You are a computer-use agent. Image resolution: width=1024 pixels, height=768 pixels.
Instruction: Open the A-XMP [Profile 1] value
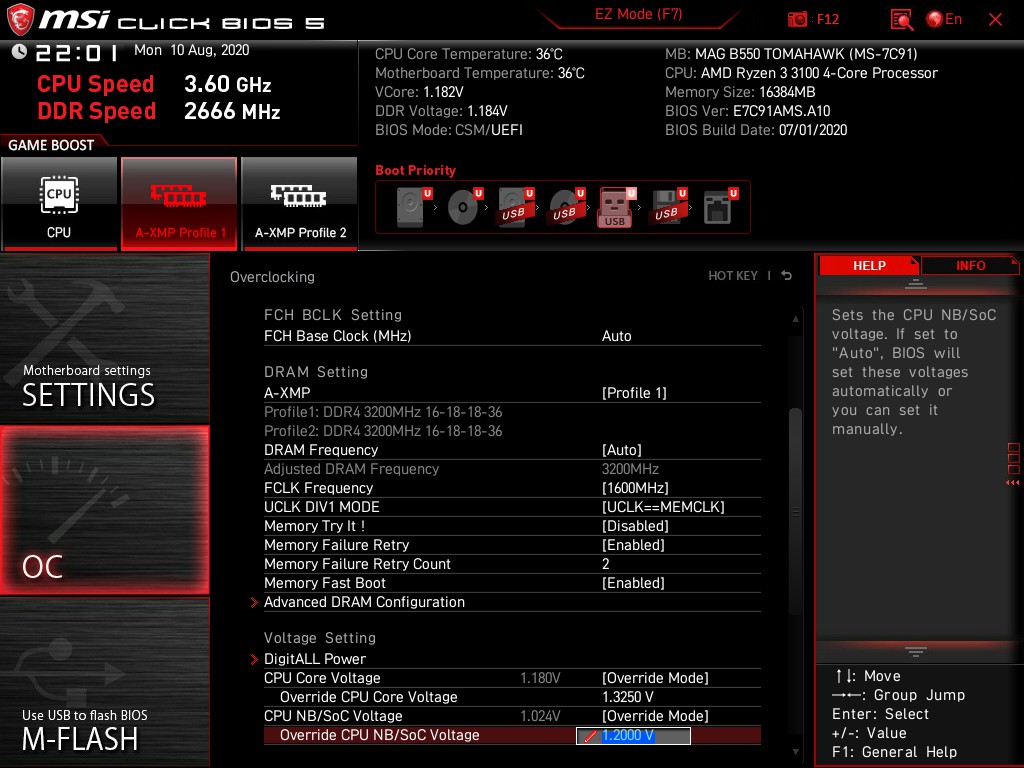(x=634, y=393)
